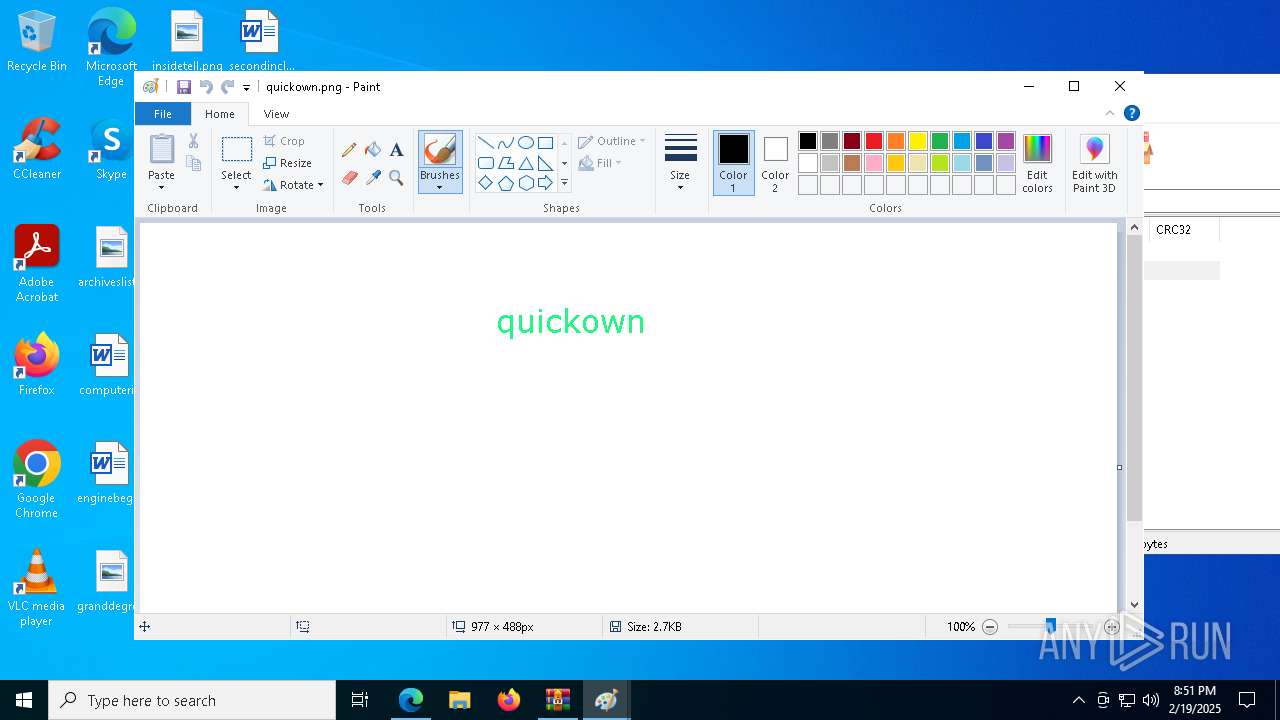This screenshot has height=720, width=1280.
Task: Collapse the ribbon with chevron
Action: pyautogui.click(x=1110, y=113)
